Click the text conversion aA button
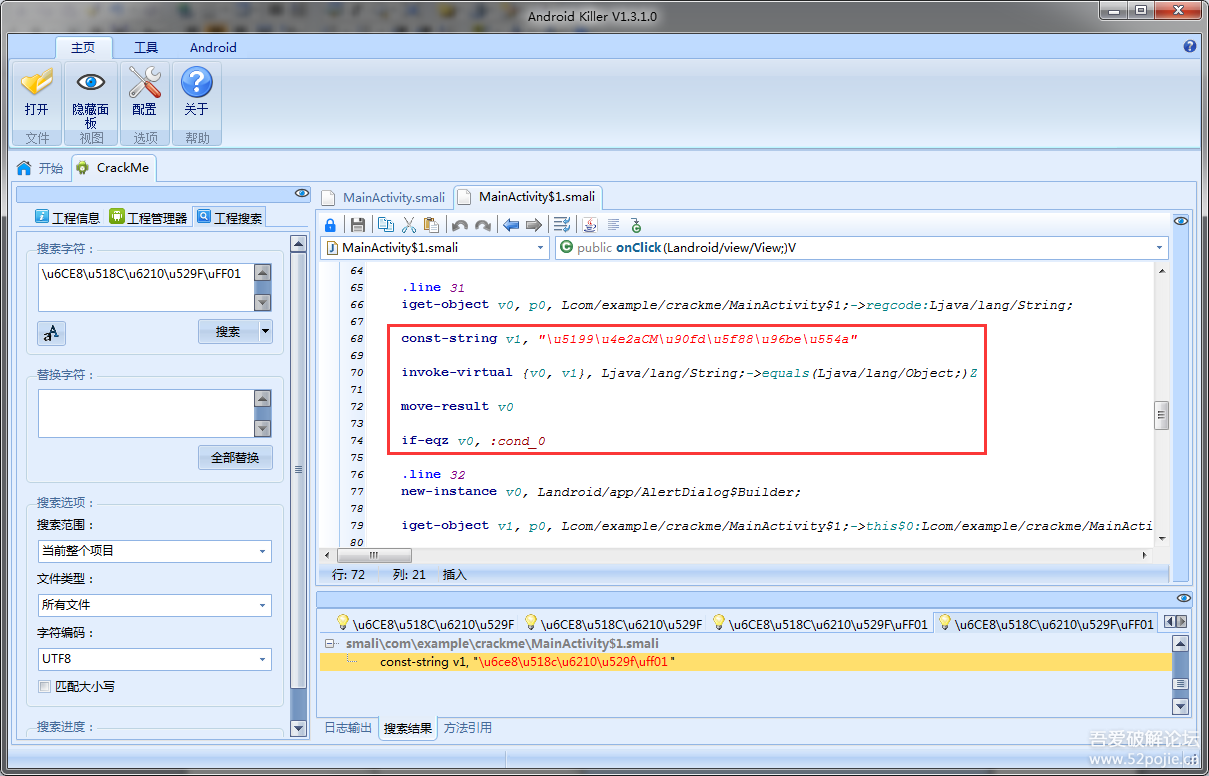 point(51,333)
